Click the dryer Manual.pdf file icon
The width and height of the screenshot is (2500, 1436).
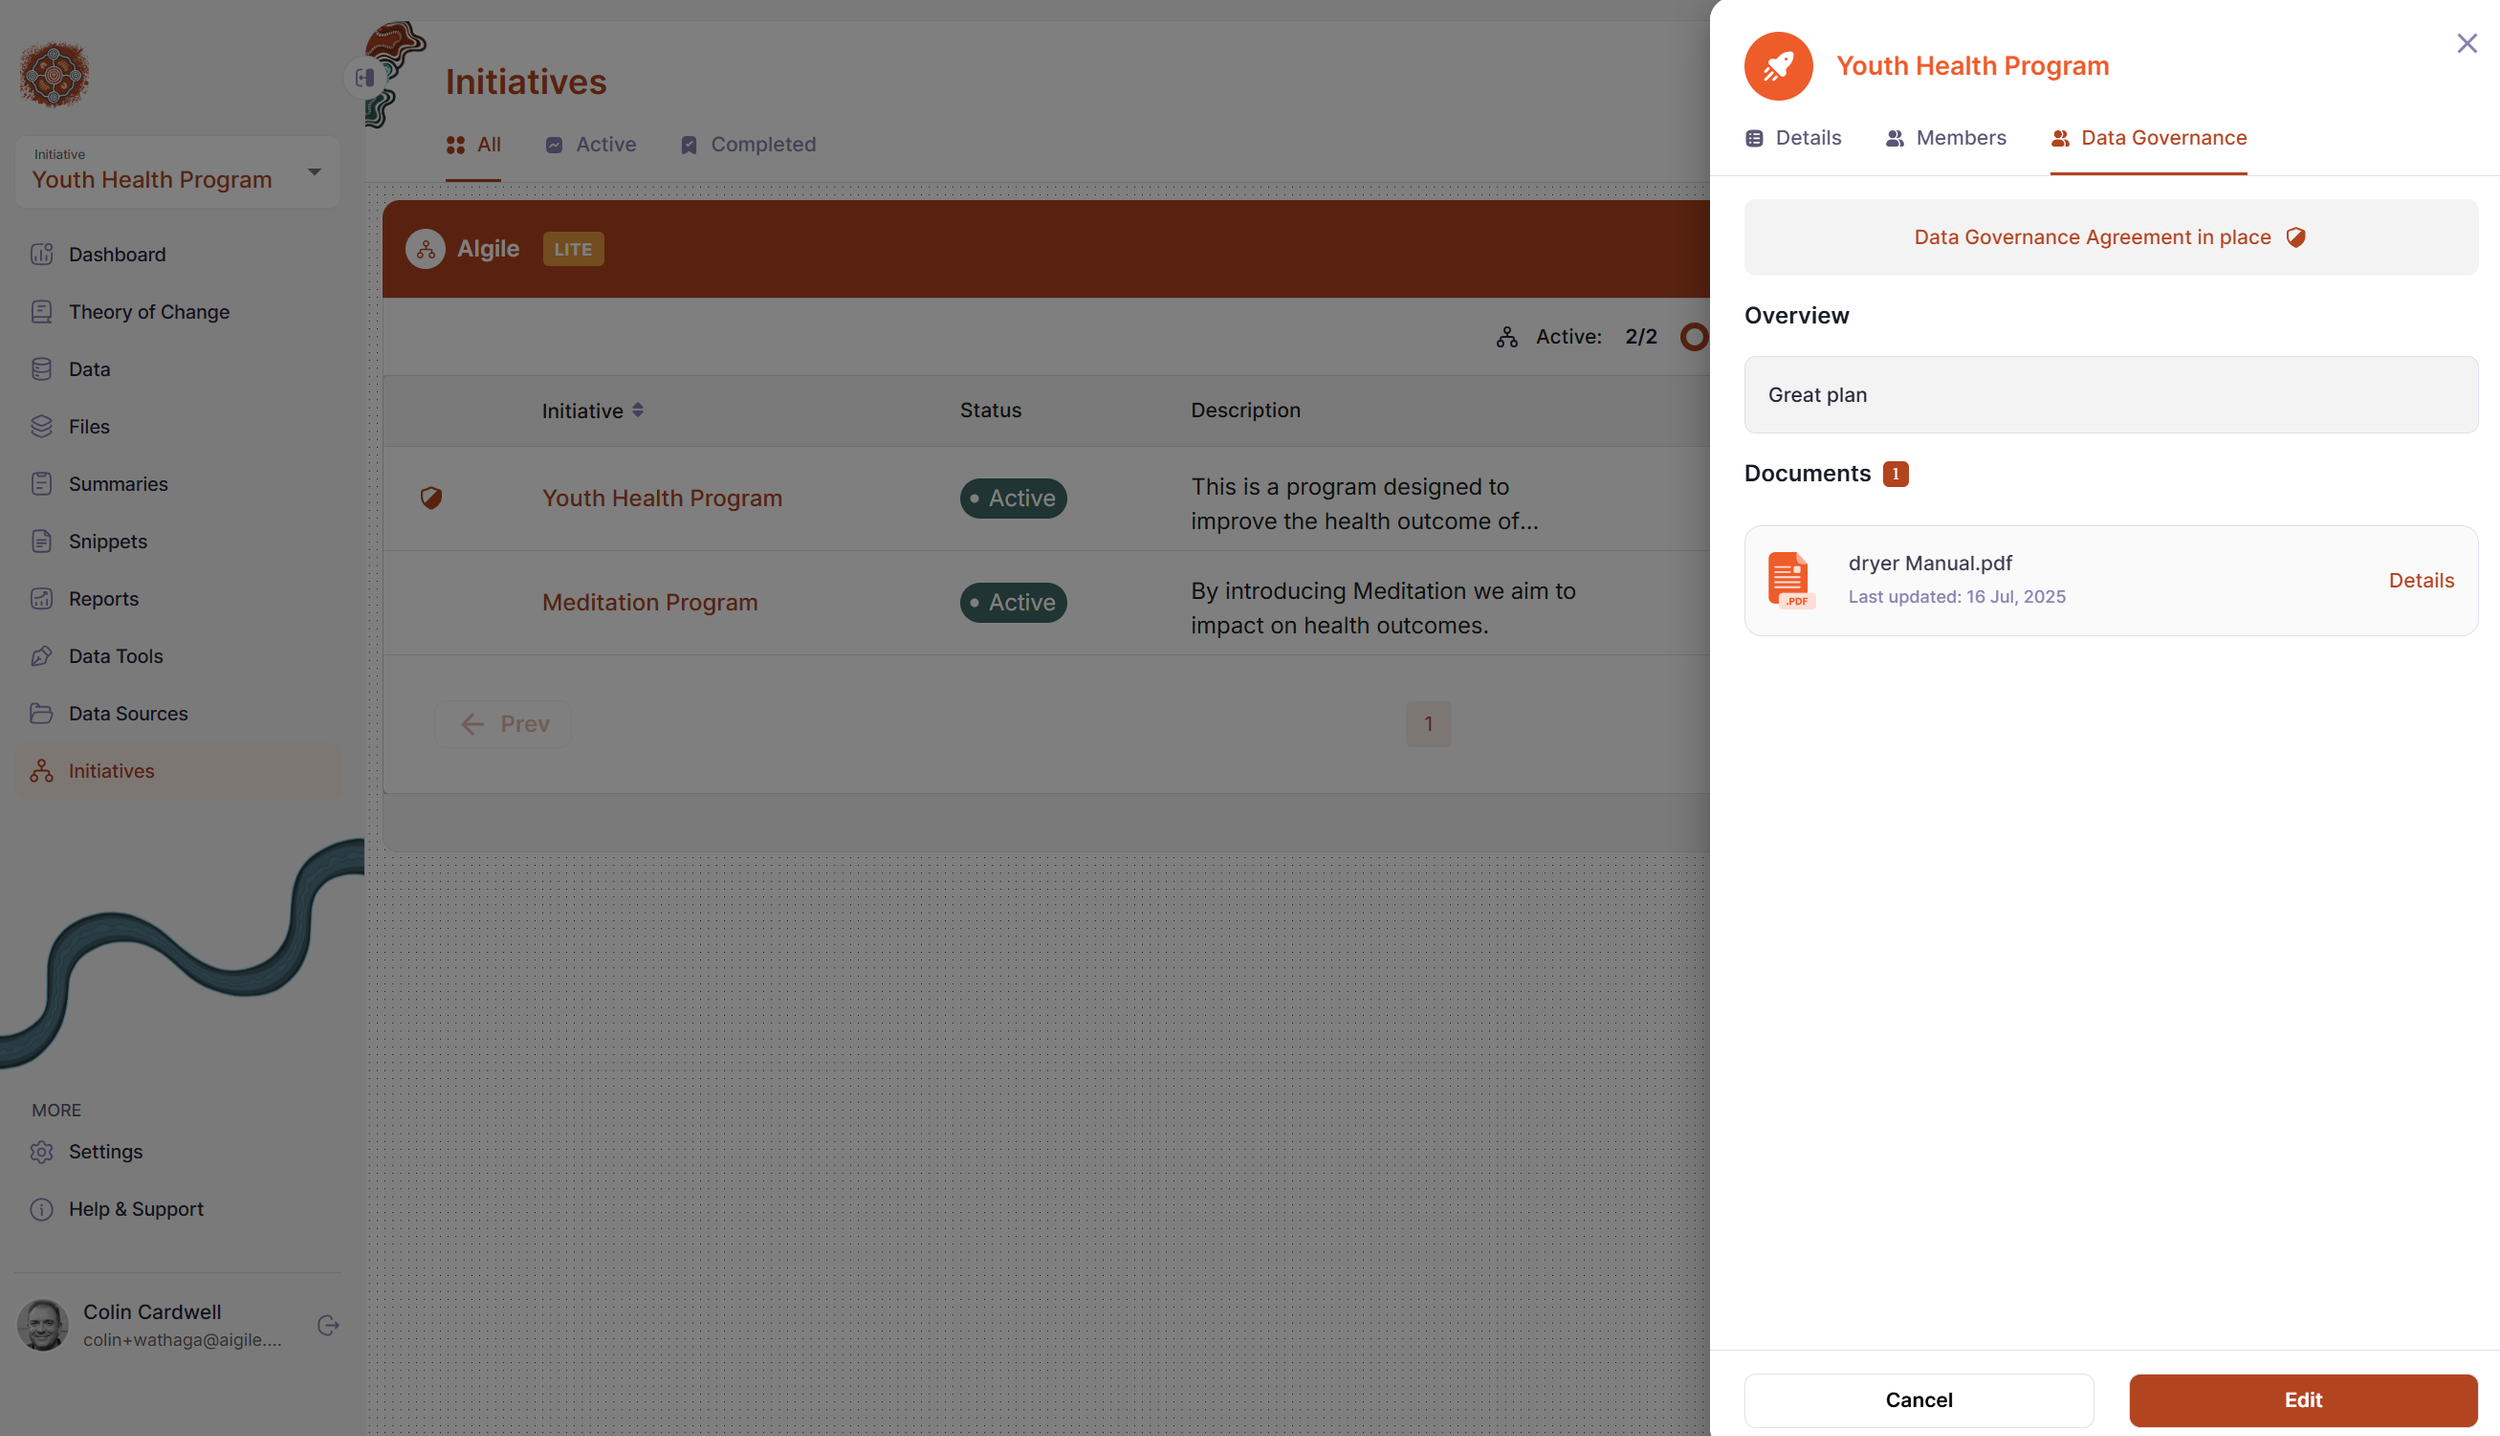(1789, 580)
